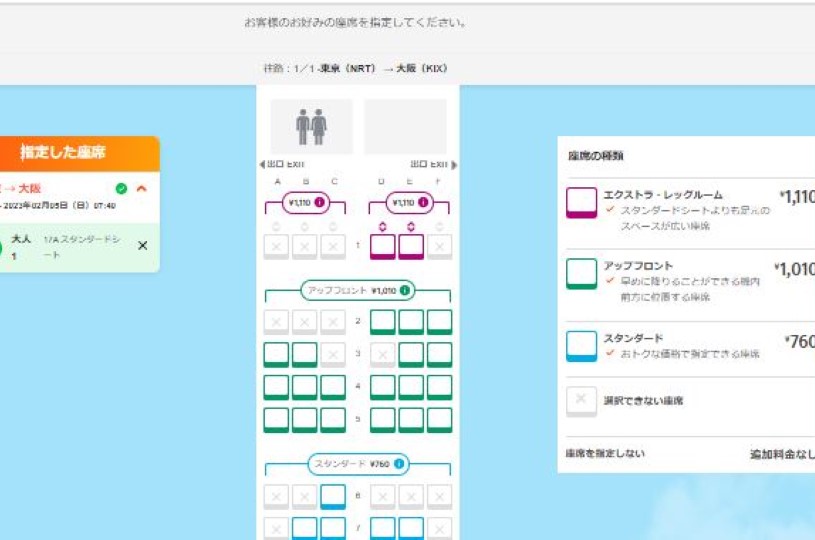The width and height of the screenshot is (815, 540).
Task: Pick upfront seat 3E
Action: pyautogui.click(x=411, y=354)
